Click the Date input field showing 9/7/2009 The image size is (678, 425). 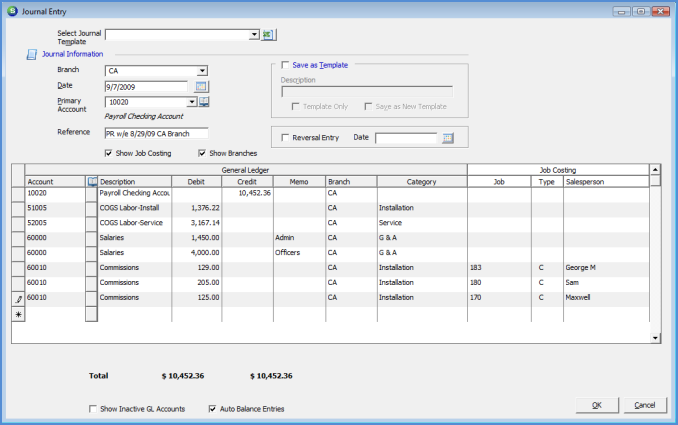click(x=146, y=87)
